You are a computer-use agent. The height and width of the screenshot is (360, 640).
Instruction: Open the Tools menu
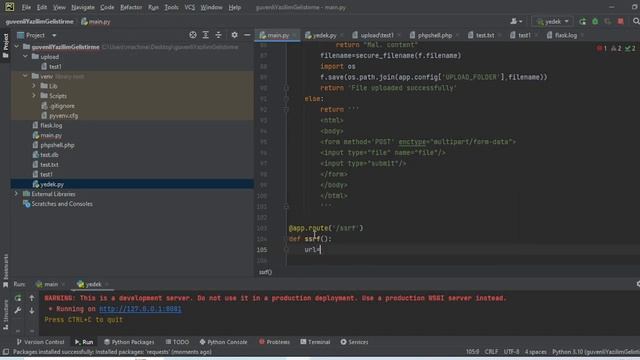coord(171,7)
